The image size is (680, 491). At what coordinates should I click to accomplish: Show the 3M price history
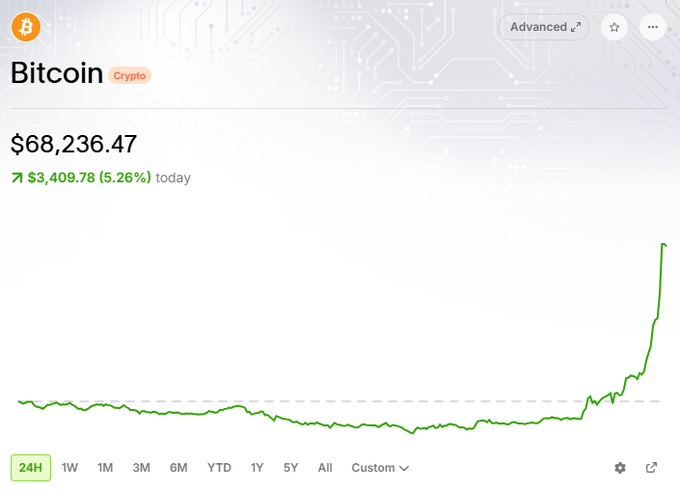pyautogui.click(x=141, y=468)
